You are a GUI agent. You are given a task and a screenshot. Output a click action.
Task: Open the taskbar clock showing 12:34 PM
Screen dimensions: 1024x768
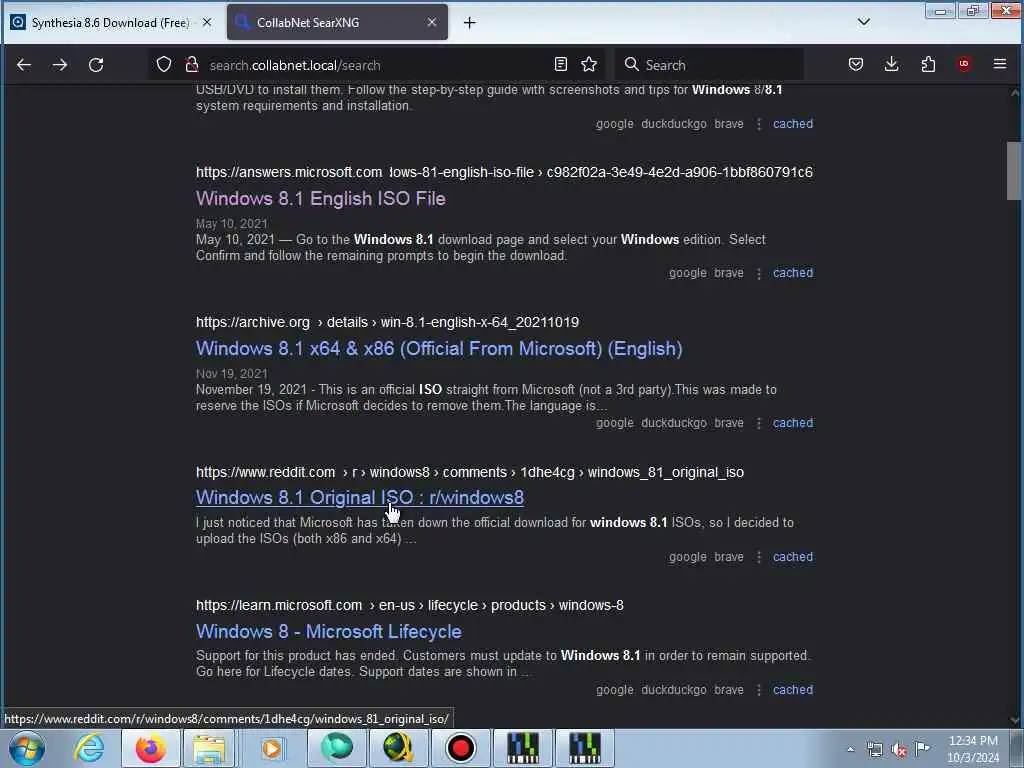click(x=973, y=749)
